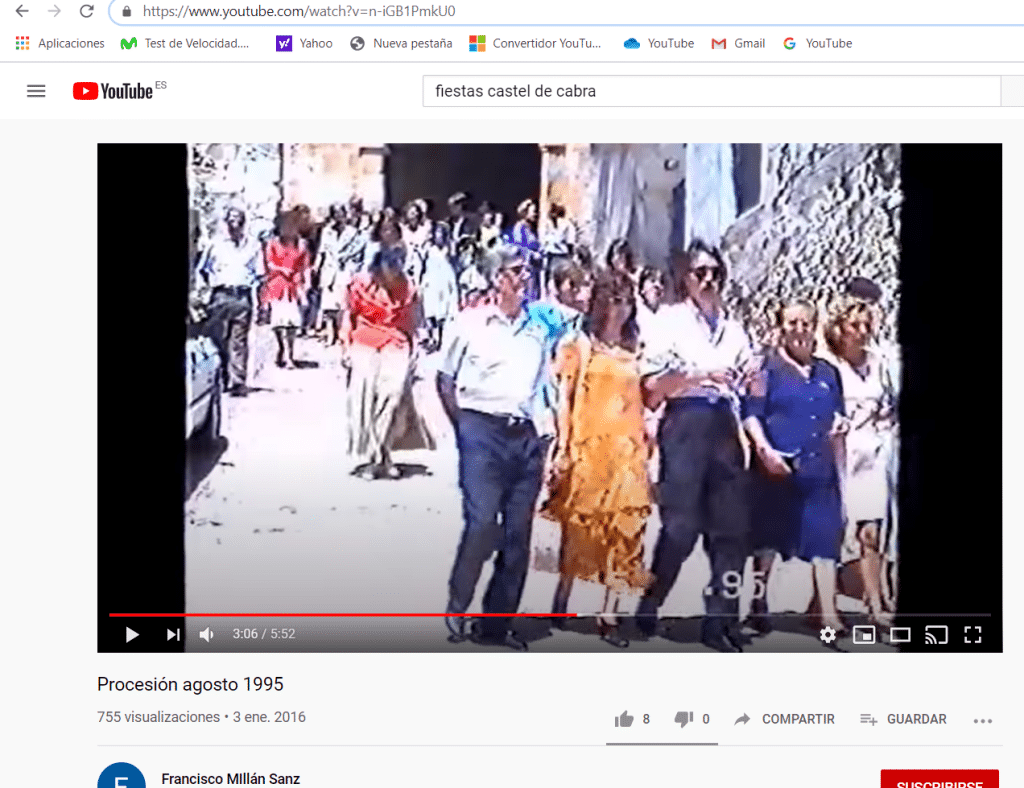
Task: Enter fullscreen mode on the player
Action: pos(972,635)
